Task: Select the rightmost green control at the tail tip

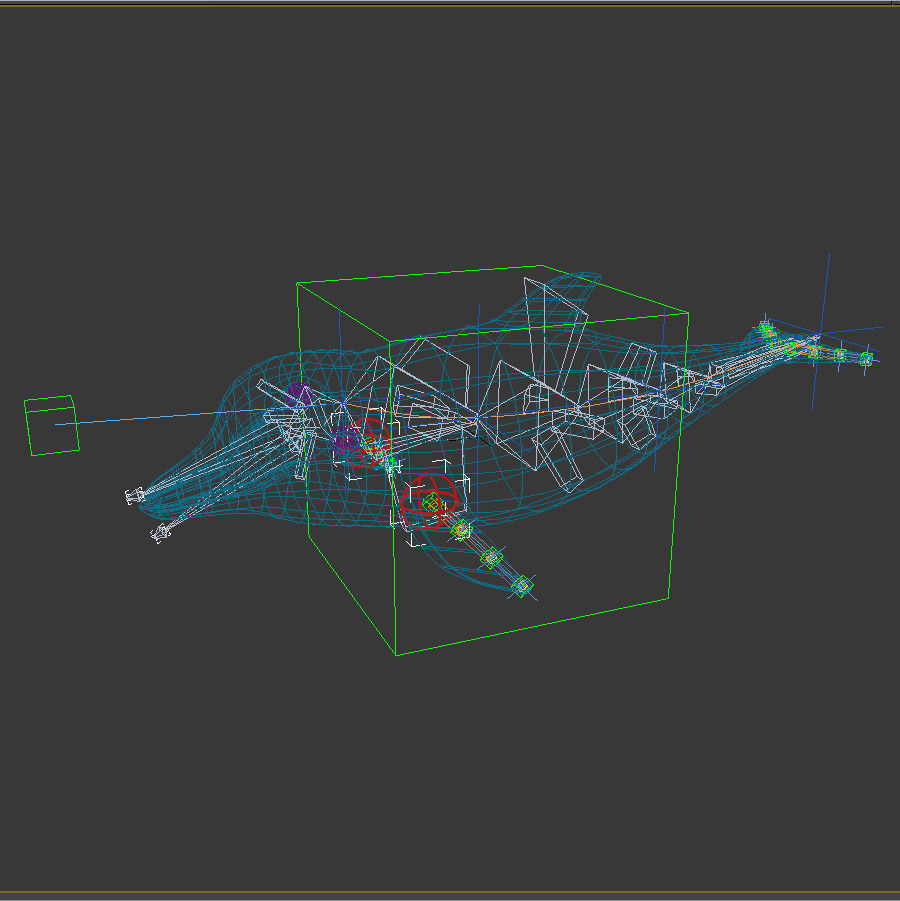Action: click(866, 359)
